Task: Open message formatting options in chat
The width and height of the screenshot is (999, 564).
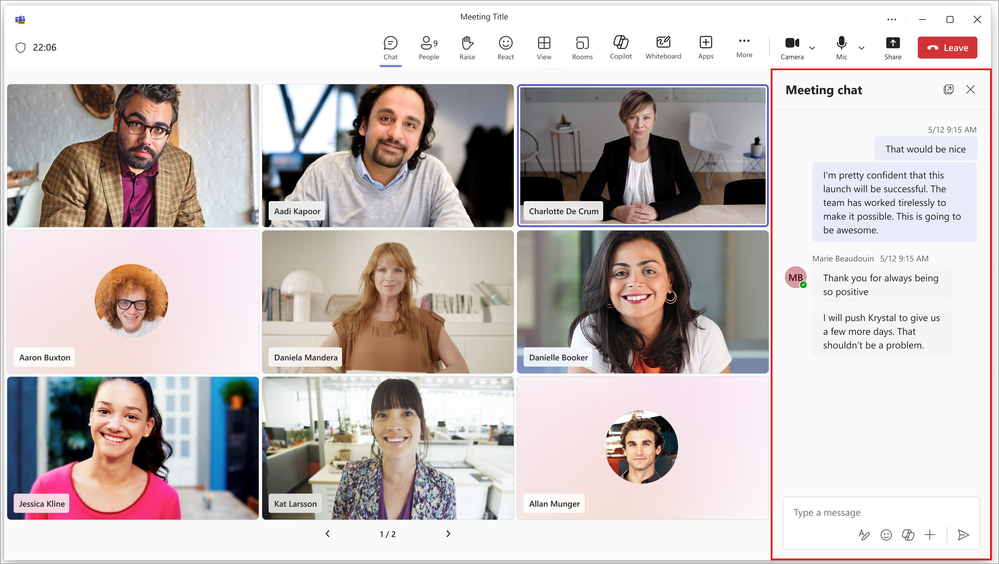Action: click(x=864, y=535)
